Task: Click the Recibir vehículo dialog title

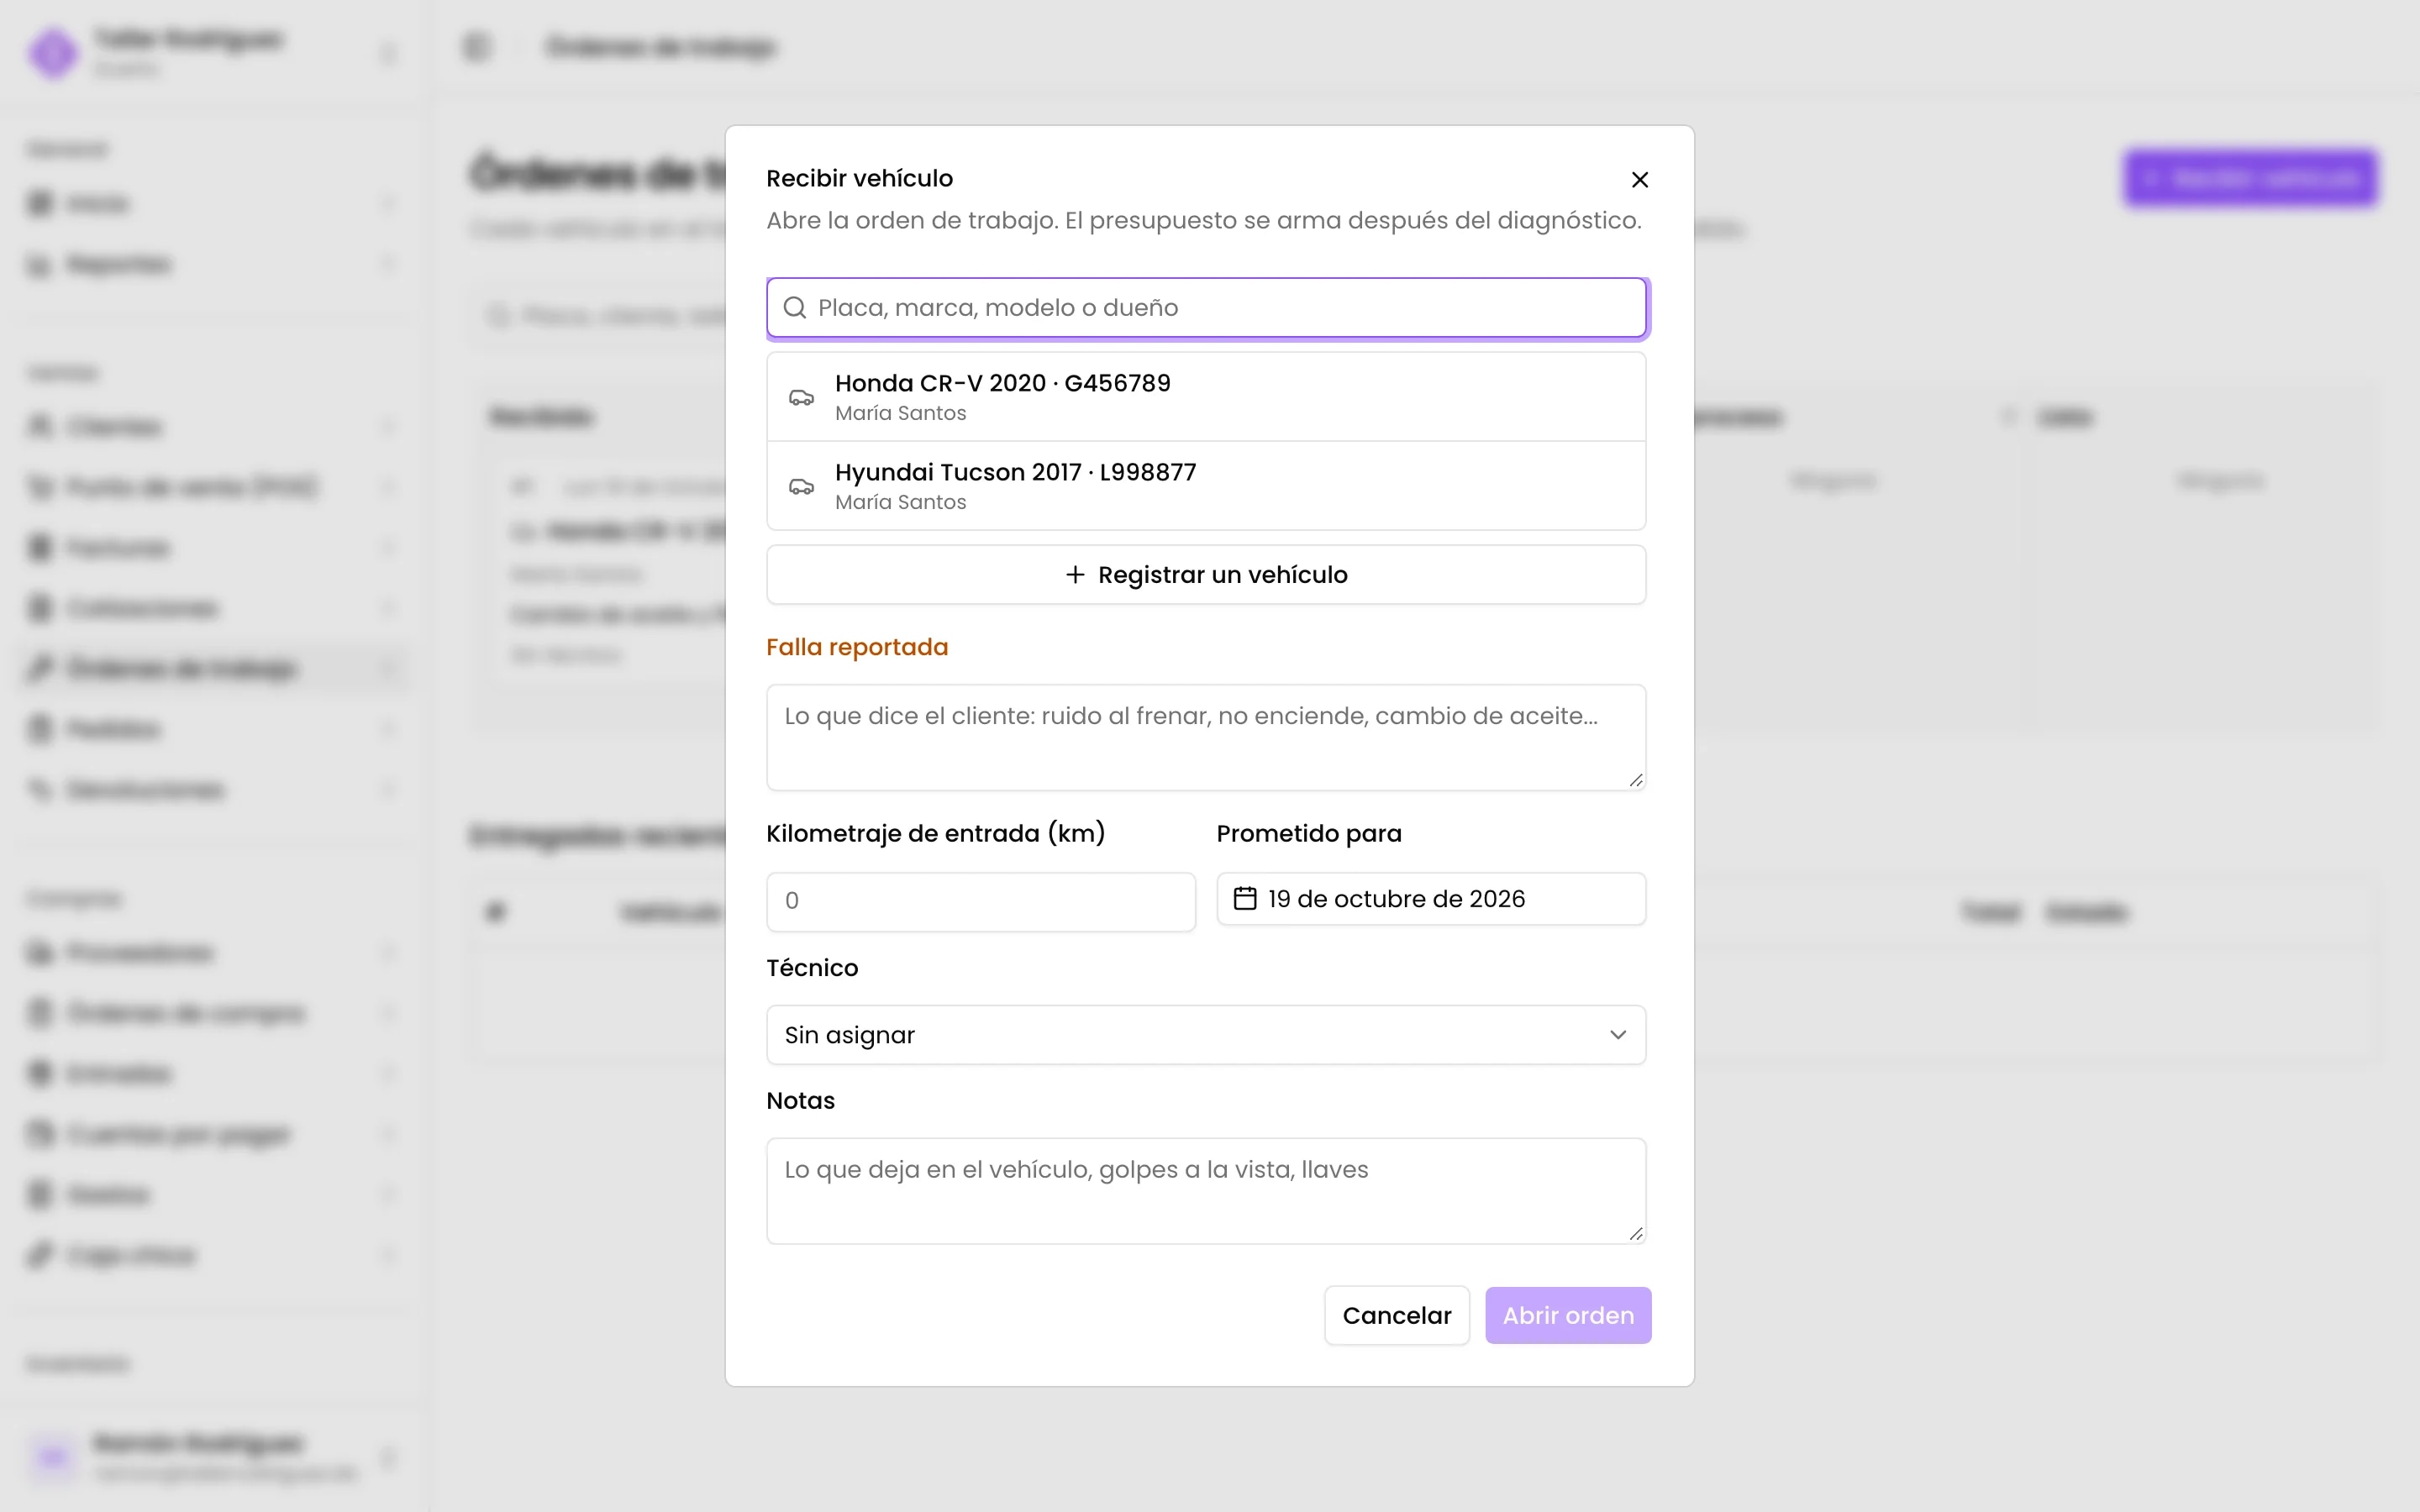Action: point(860,179)
